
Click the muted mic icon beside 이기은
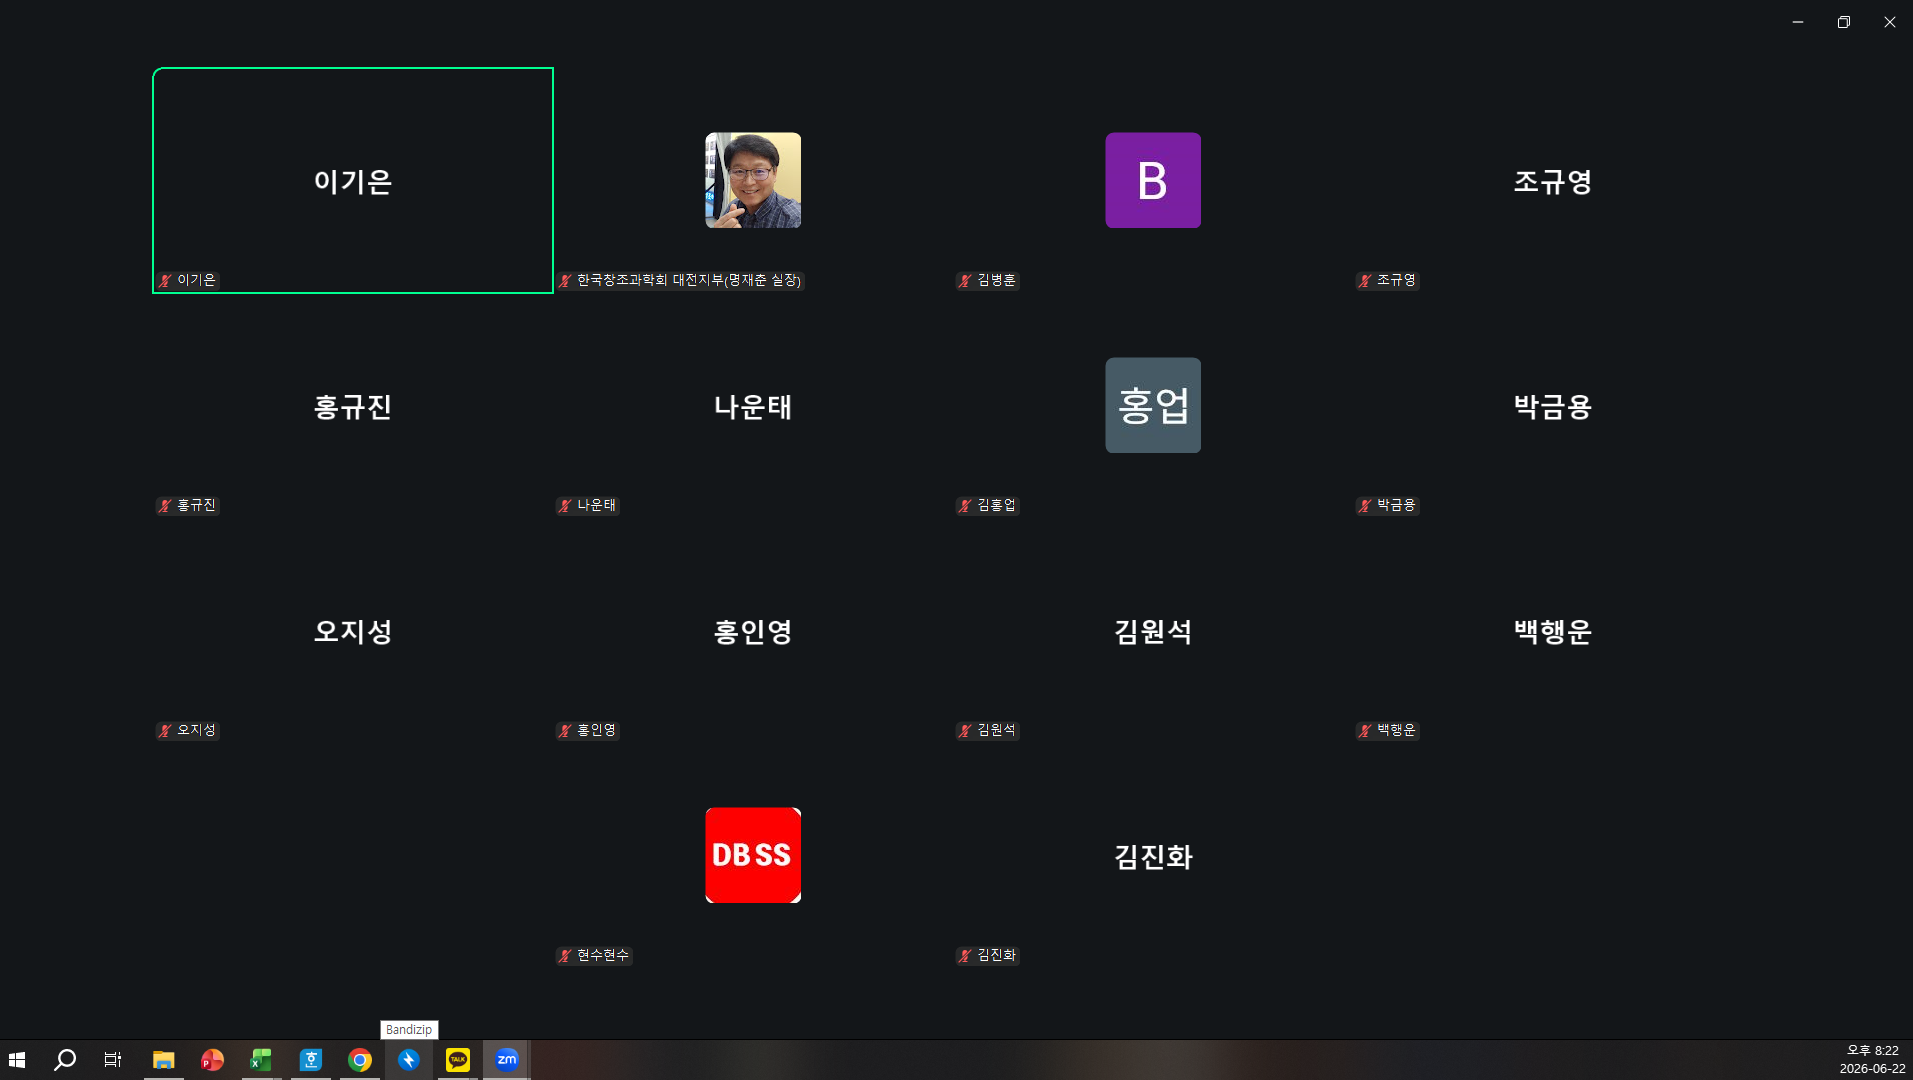tap(166, 281)
